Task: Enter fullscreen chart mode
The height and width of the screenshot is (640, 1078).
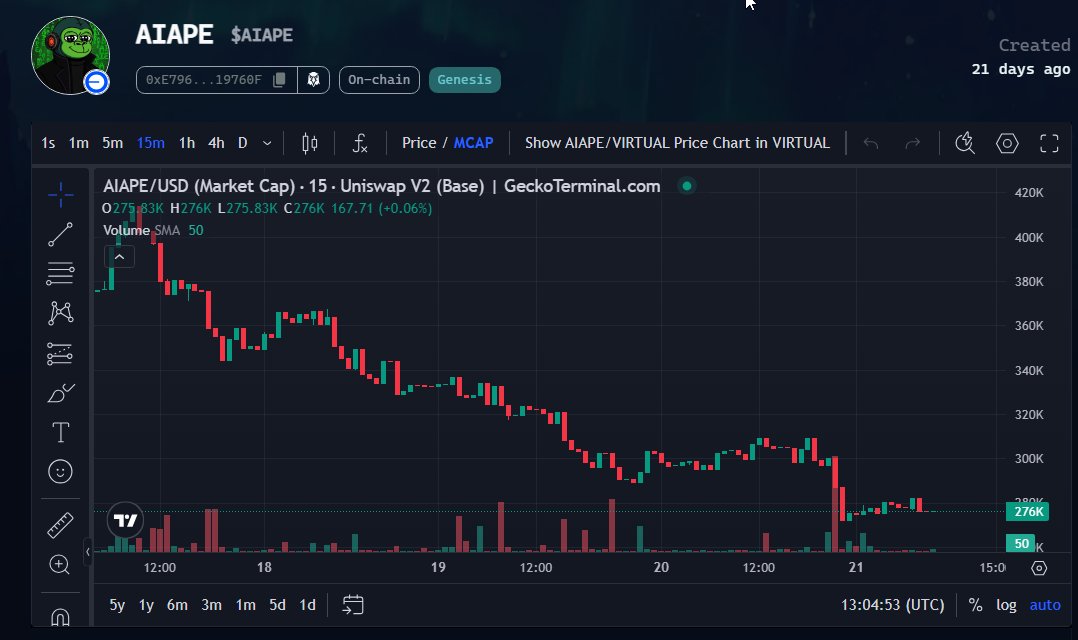Action: point(1049,143)
